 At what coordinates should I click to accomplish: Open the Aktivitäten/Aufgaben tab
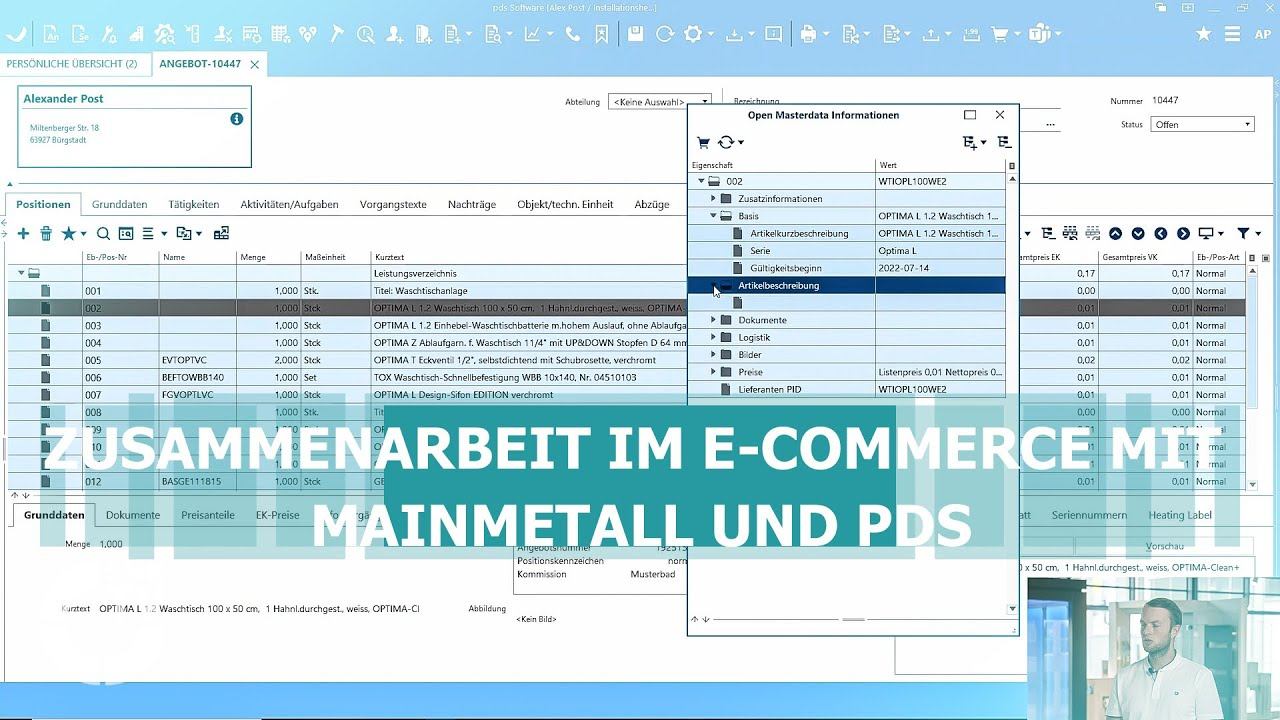click(x=289, y=204)
